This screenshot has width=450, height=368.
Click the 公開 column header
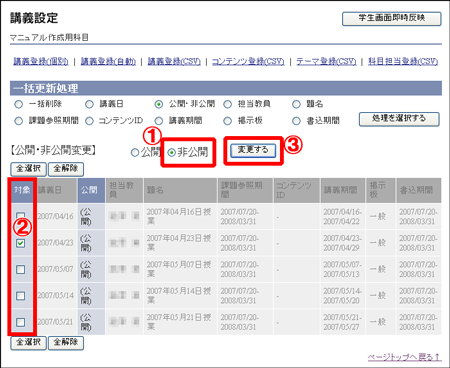tap(91, 190)
